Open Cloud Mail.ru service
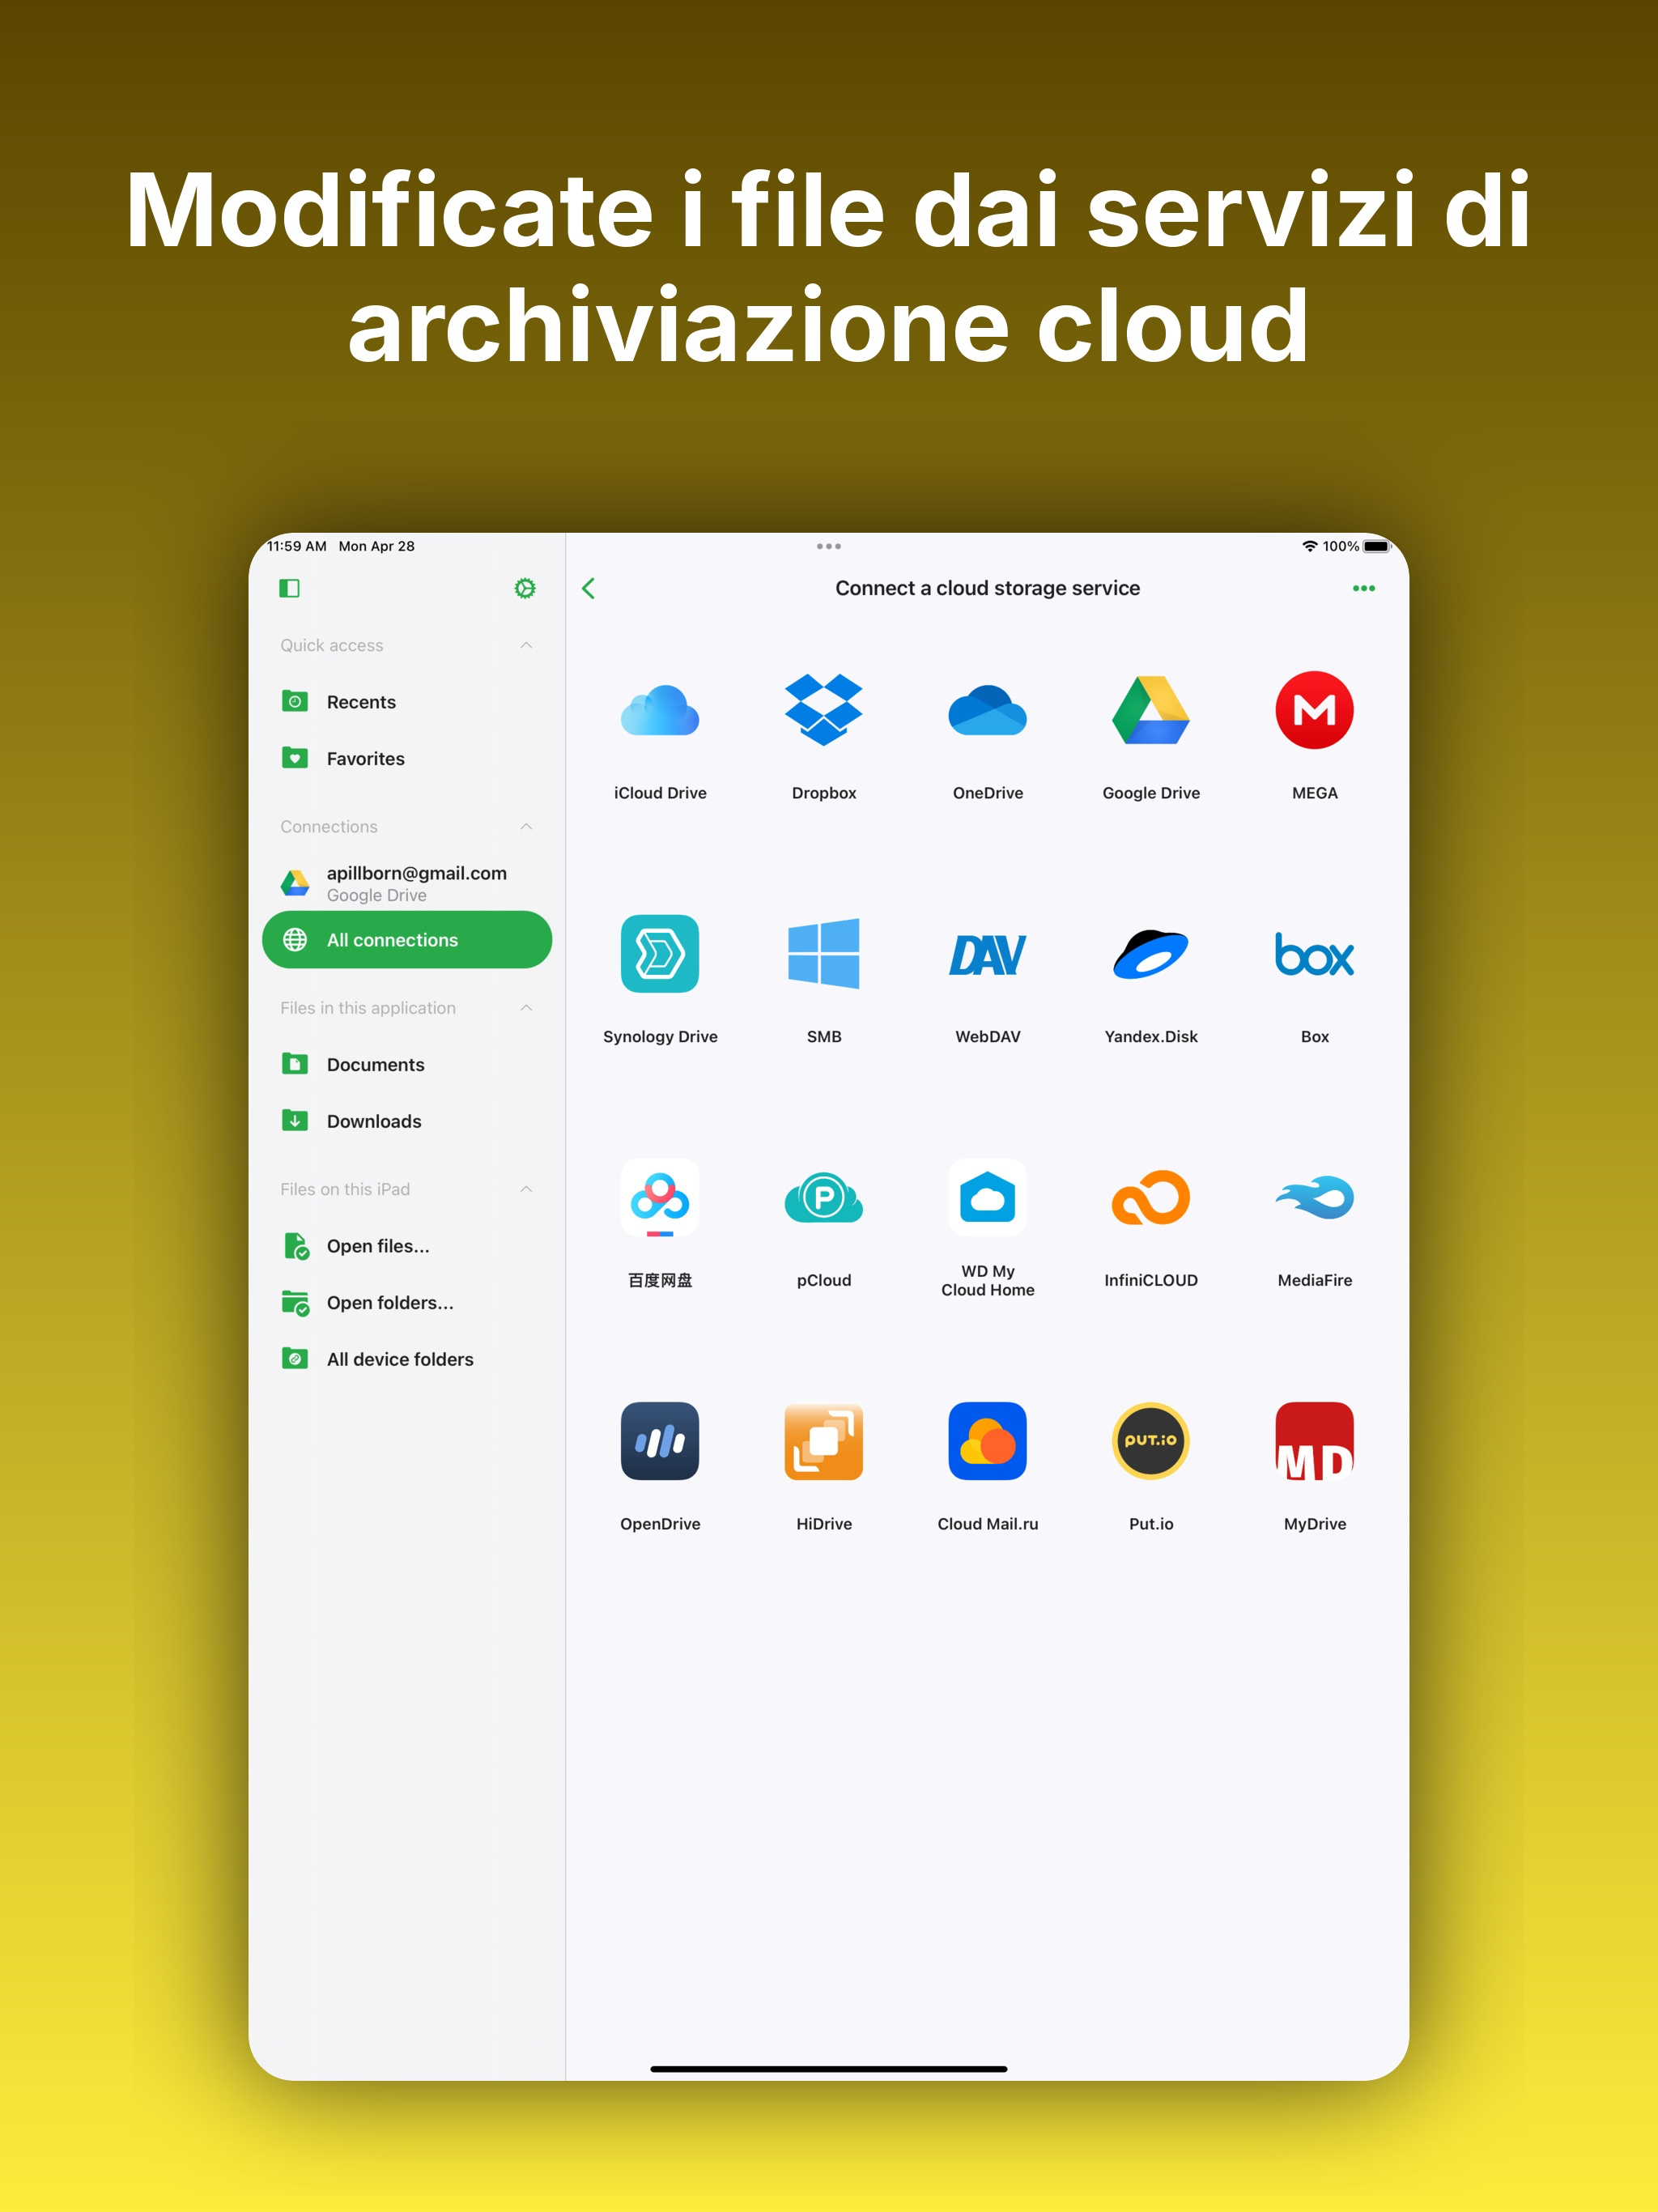The width and height of the screenshot is (1658, 2212). (x=988, y=1441)
